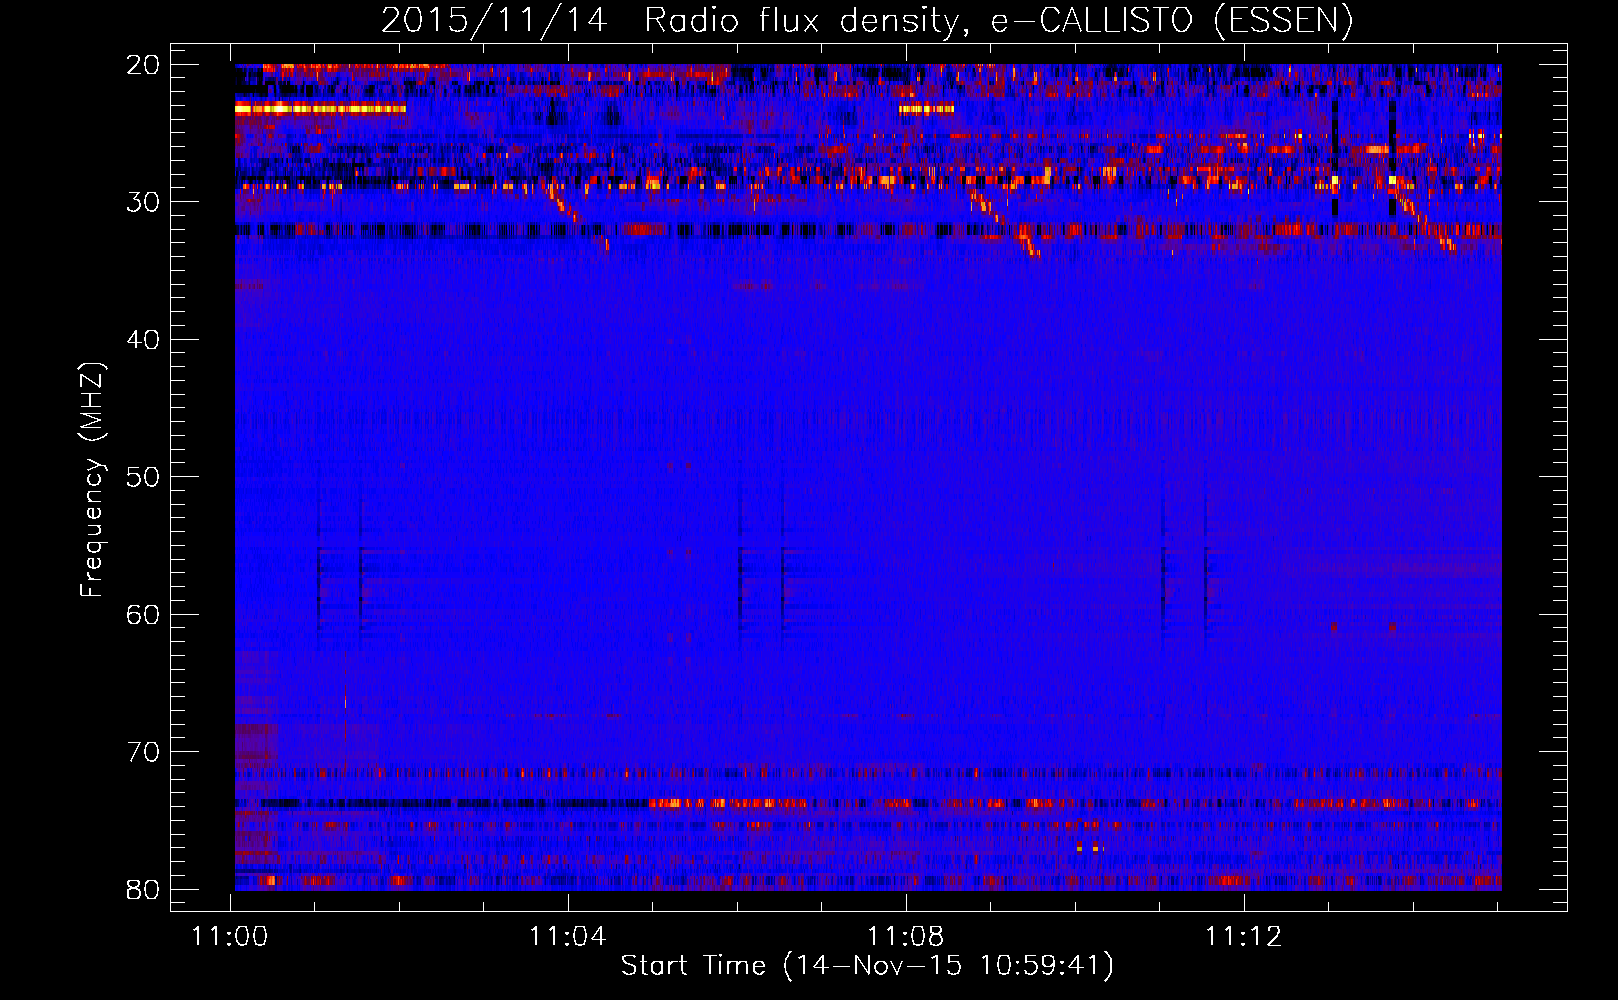1618x1000 pixels.
Task: Click the 11:12 time tick label
Action: point(1244,937)
